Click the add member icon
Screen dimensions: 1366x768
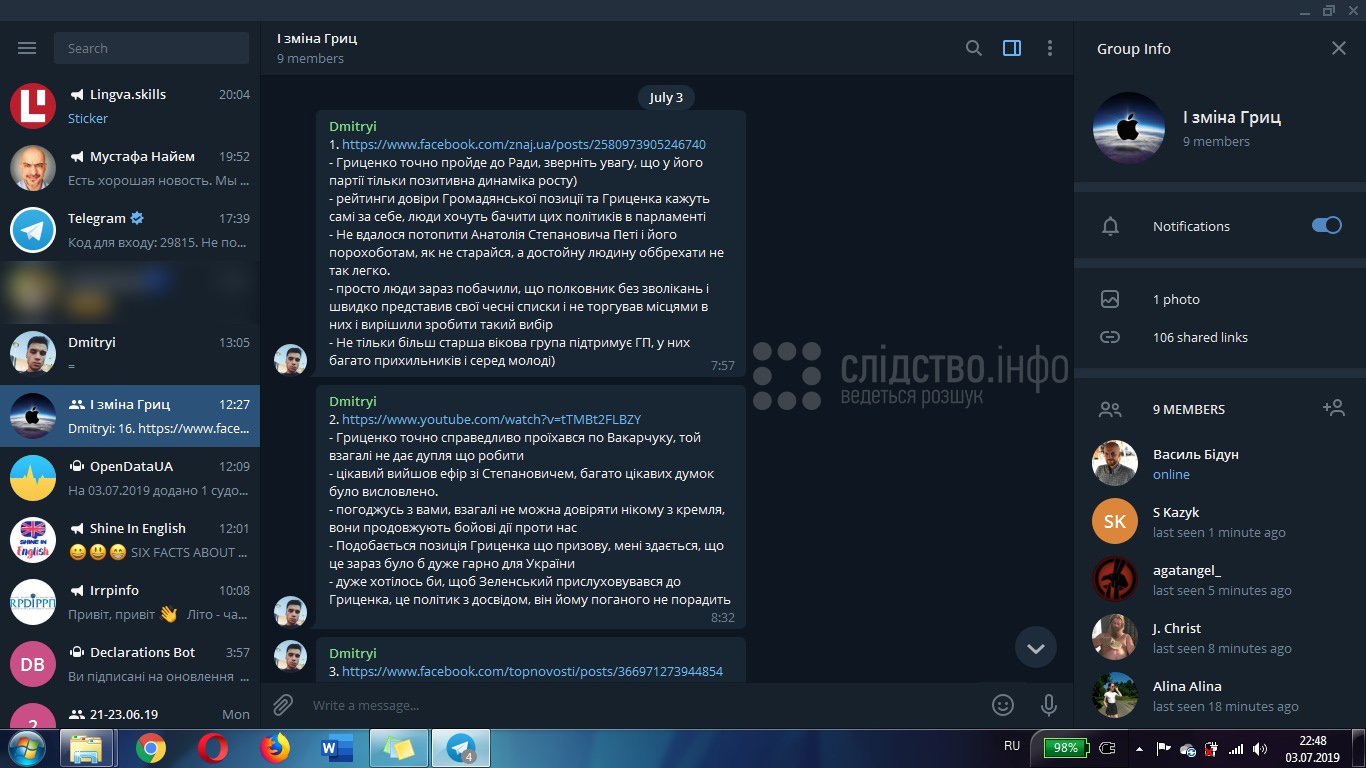[1333, 408]
